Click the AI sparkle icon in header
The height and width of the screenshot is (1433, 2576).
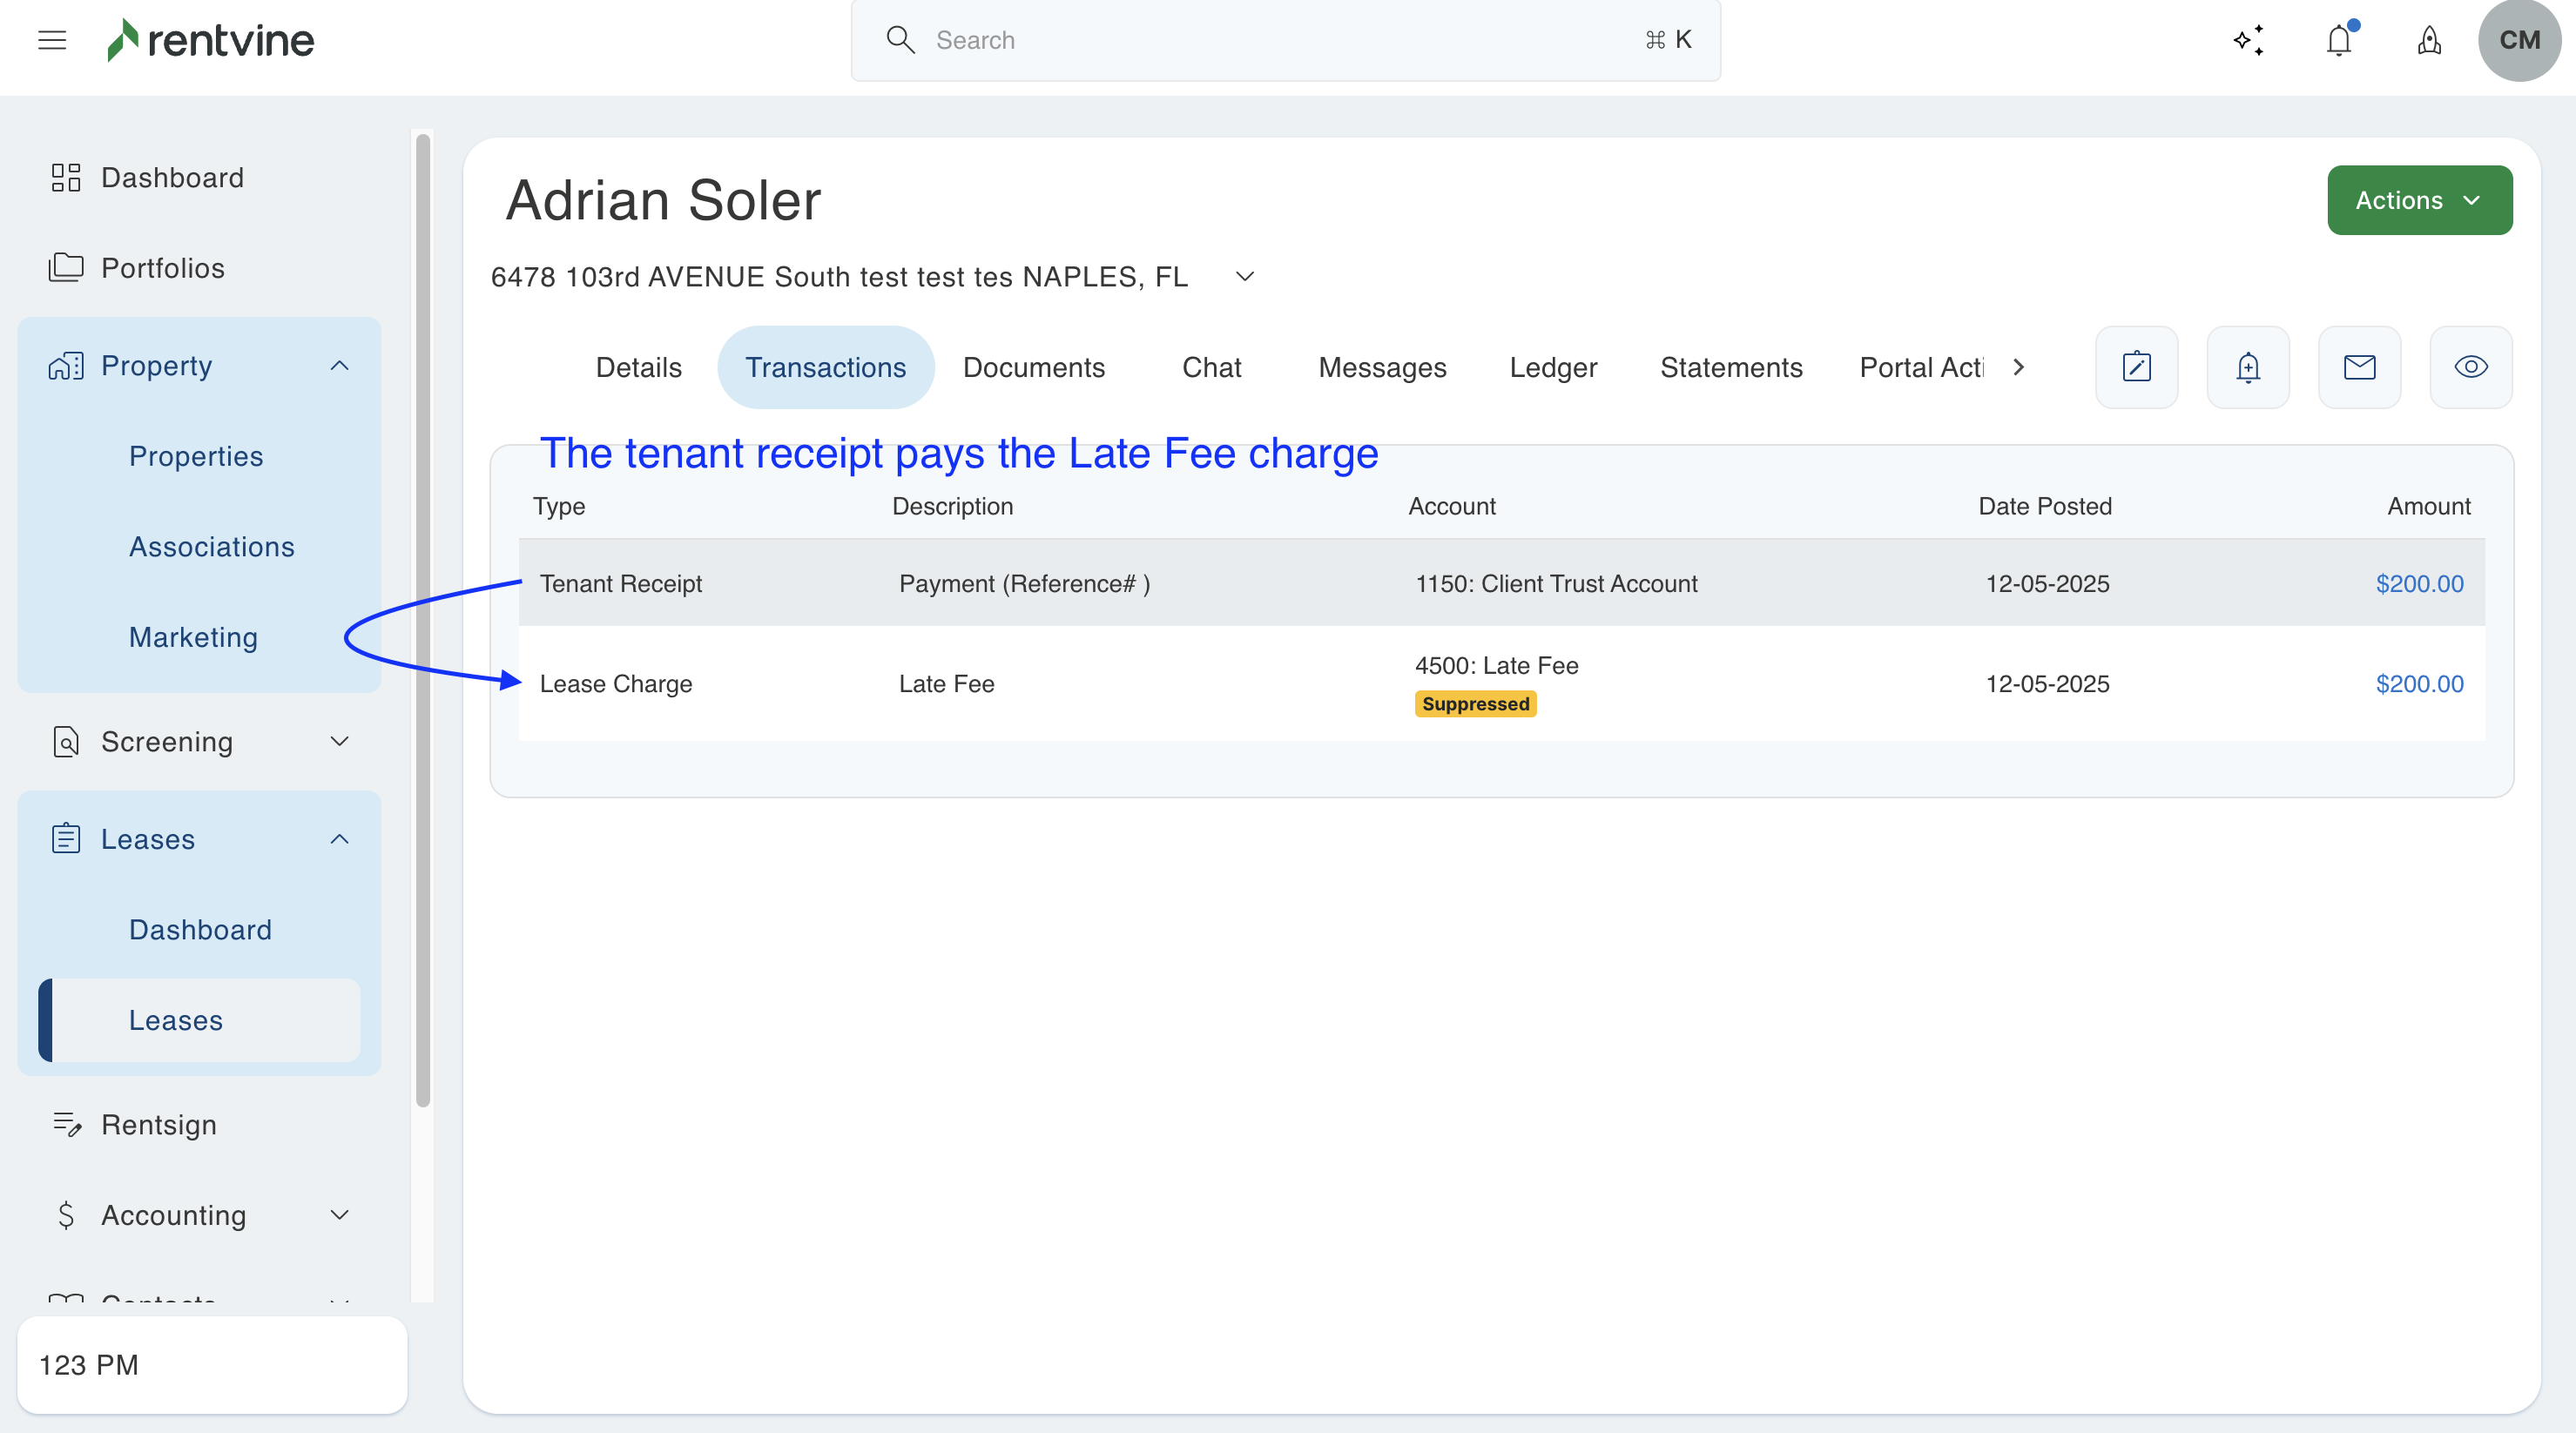(x=2248, y=40)
